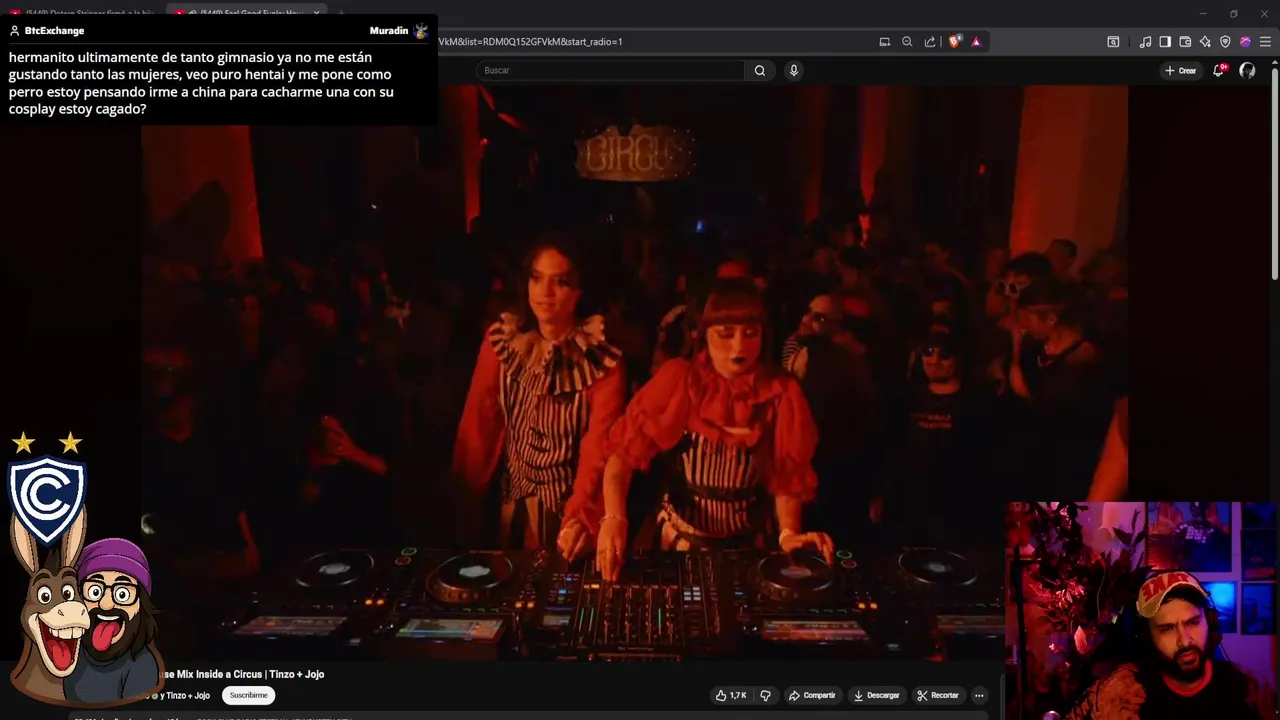
Task: Toggle the browser sidebar panel icon
Action: [x=1165, y=42]
